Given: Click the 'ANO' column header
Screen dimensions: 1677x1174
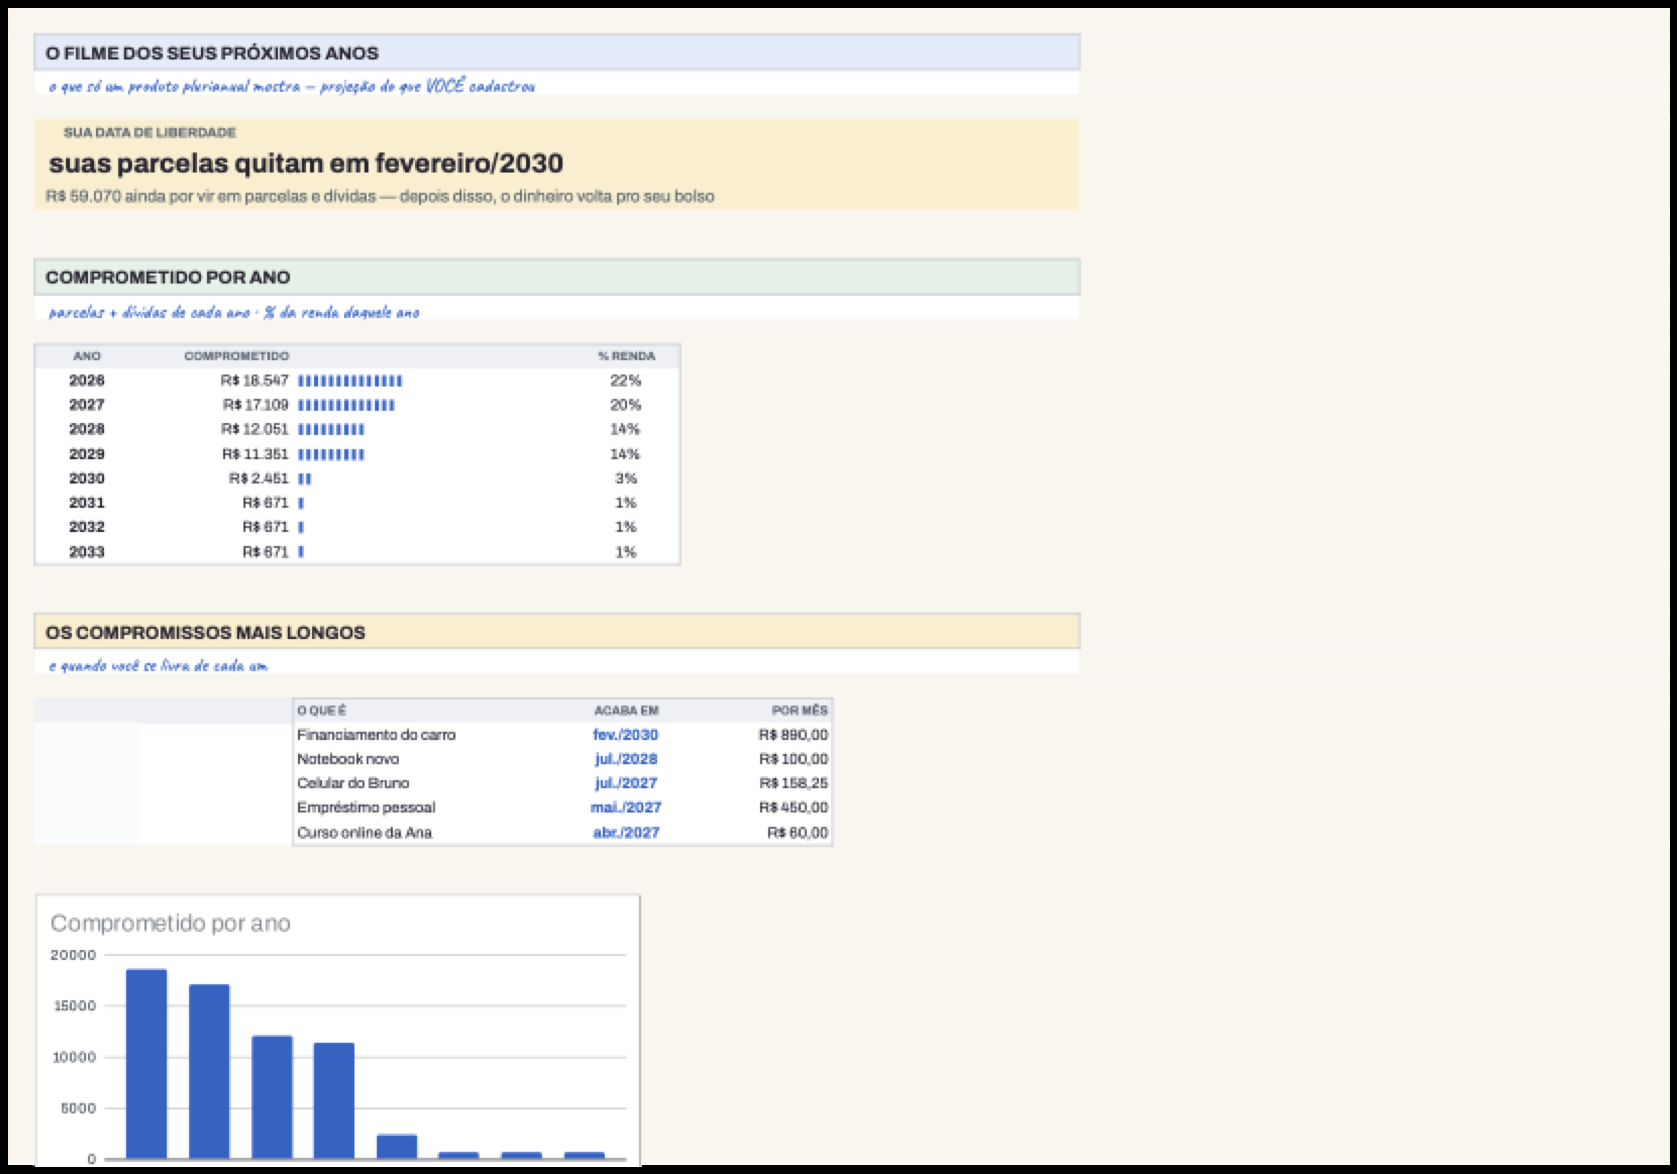Looking at the screenshot, I should (87, 356).
